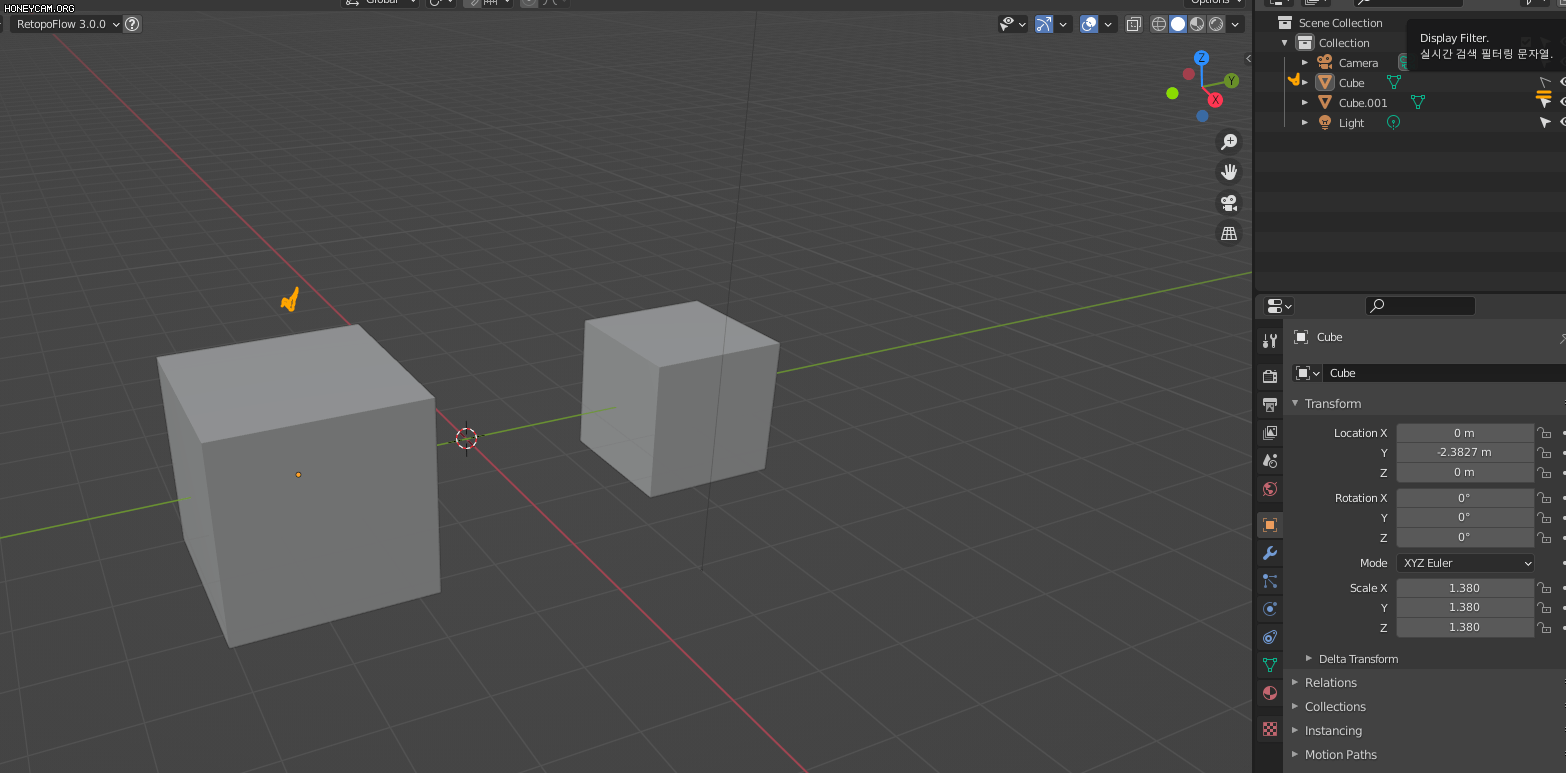This screenshot has height=773, width=1566.
Task: Open the Render properties tab
Action: coord(1270,376)
